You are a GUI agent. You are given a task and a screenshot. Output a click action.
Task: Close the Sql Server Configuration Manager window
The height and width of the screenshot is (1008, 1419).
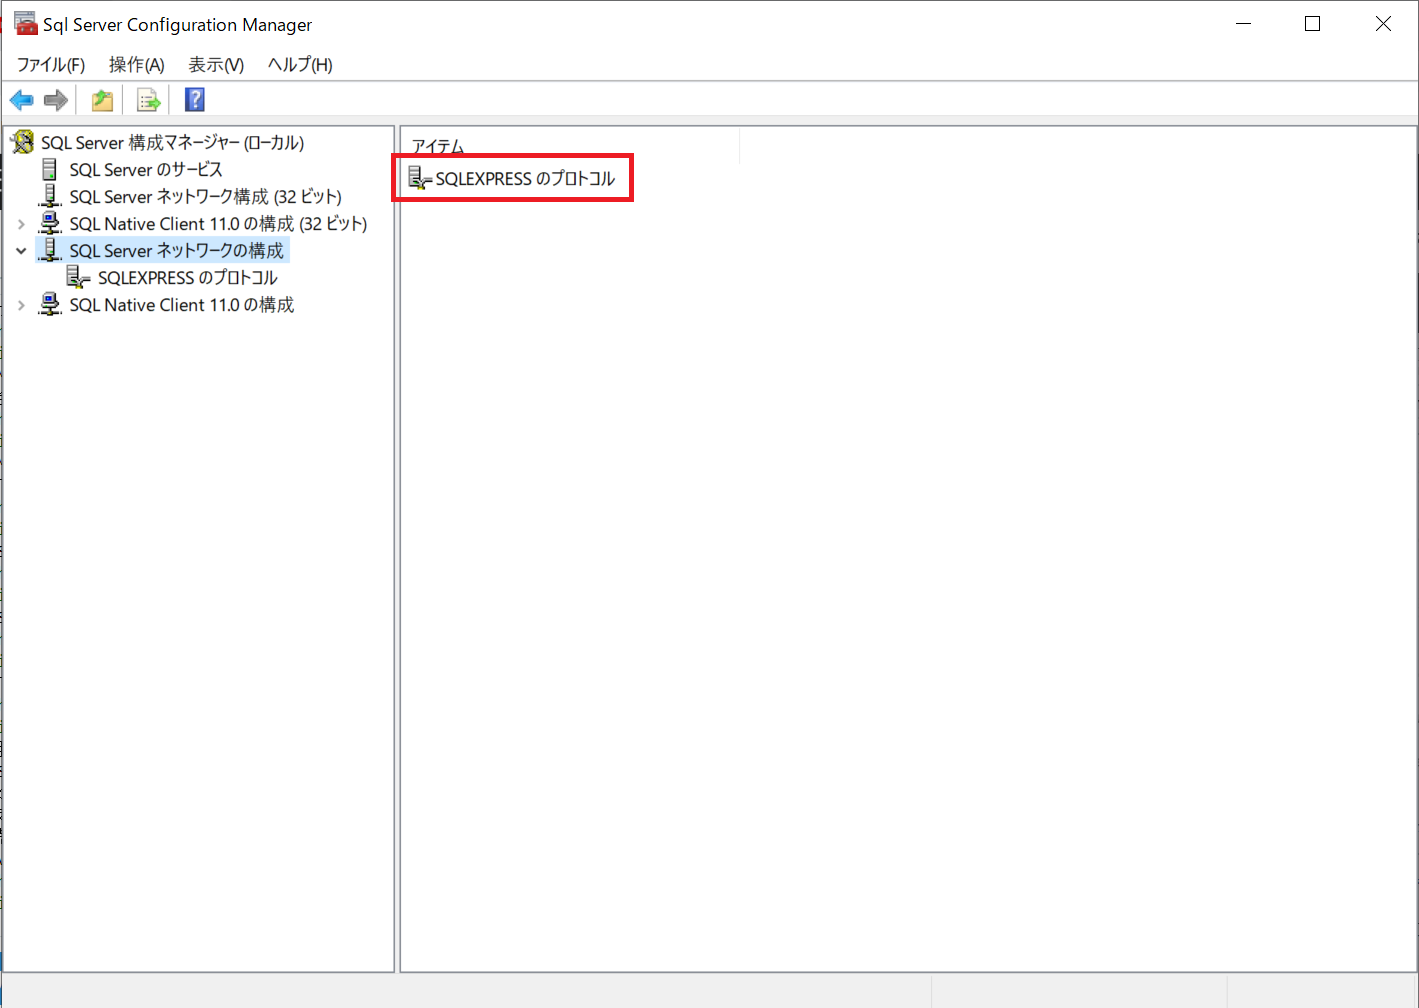(1383, 24)
